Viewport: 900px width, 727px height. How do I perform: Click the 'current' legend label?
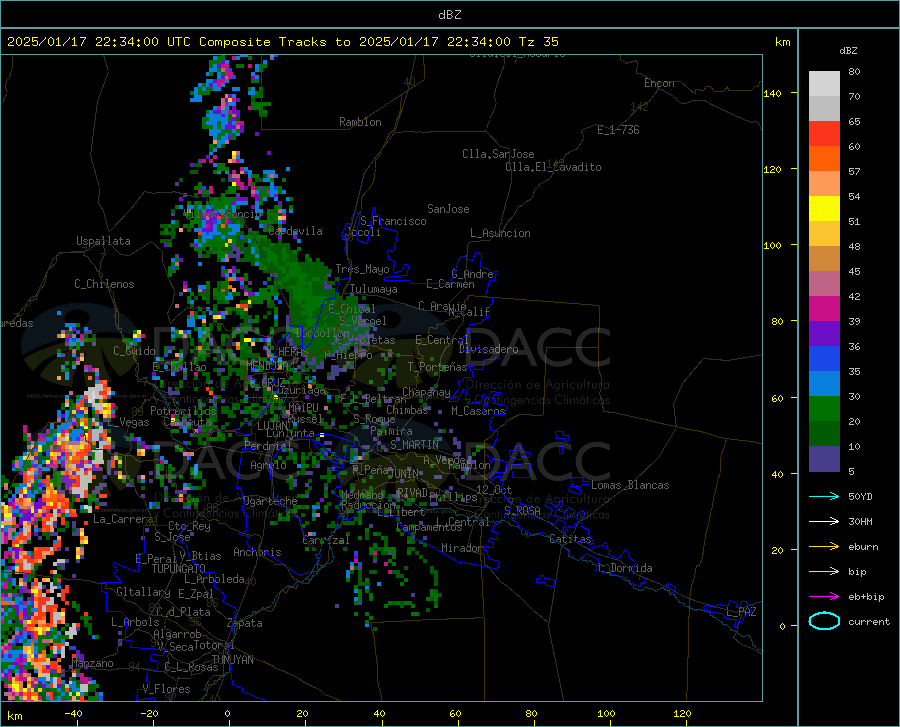pyautogui.click(x=869, y=621)
